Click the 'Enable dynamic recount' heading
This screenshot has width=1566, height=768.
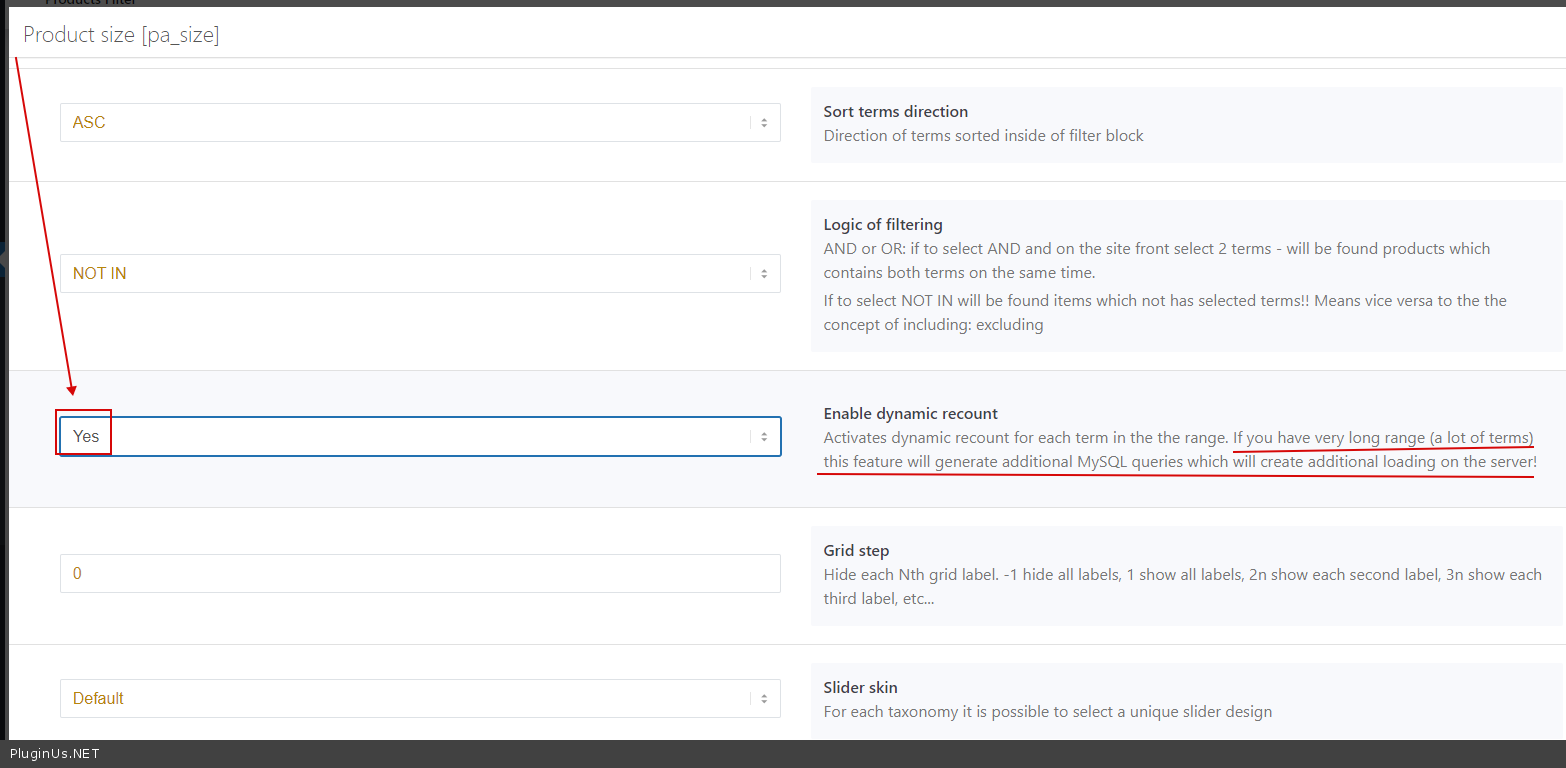[910, 414]
